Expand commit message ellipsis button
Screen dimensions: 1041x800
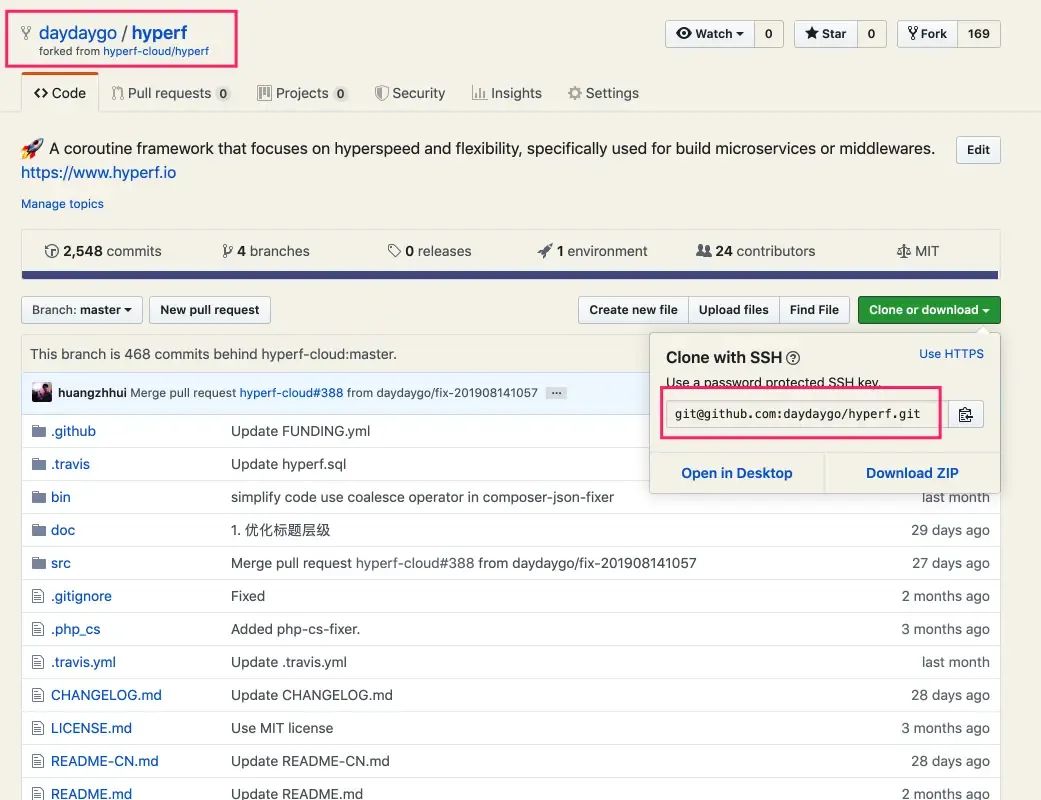[556, 393]
